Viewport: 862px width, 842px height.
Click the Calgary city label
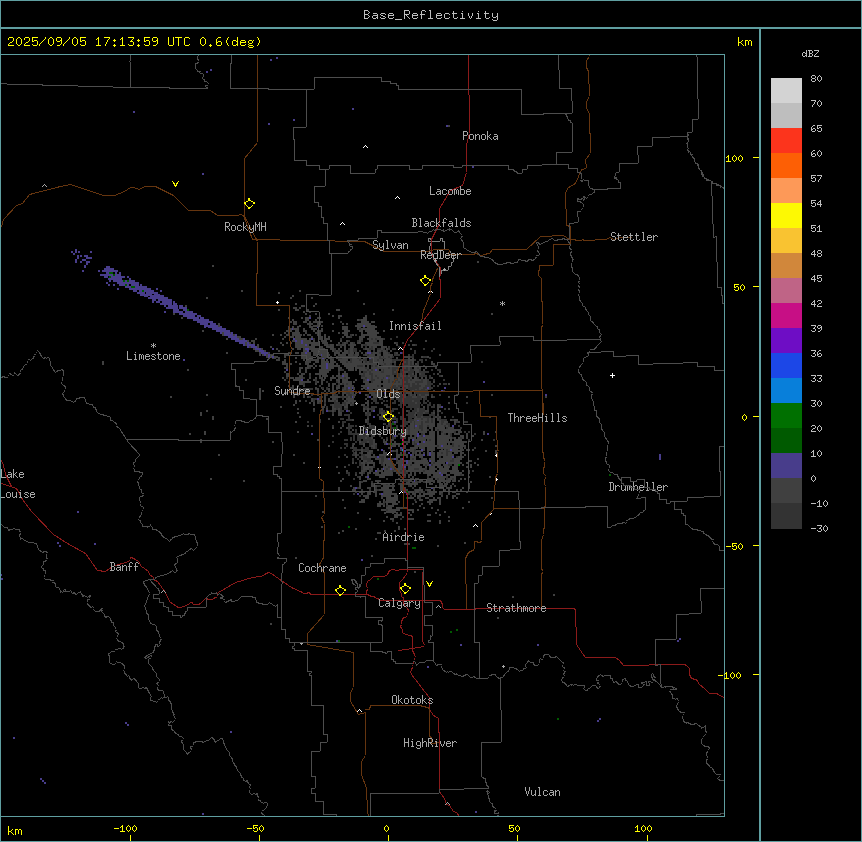399,603
